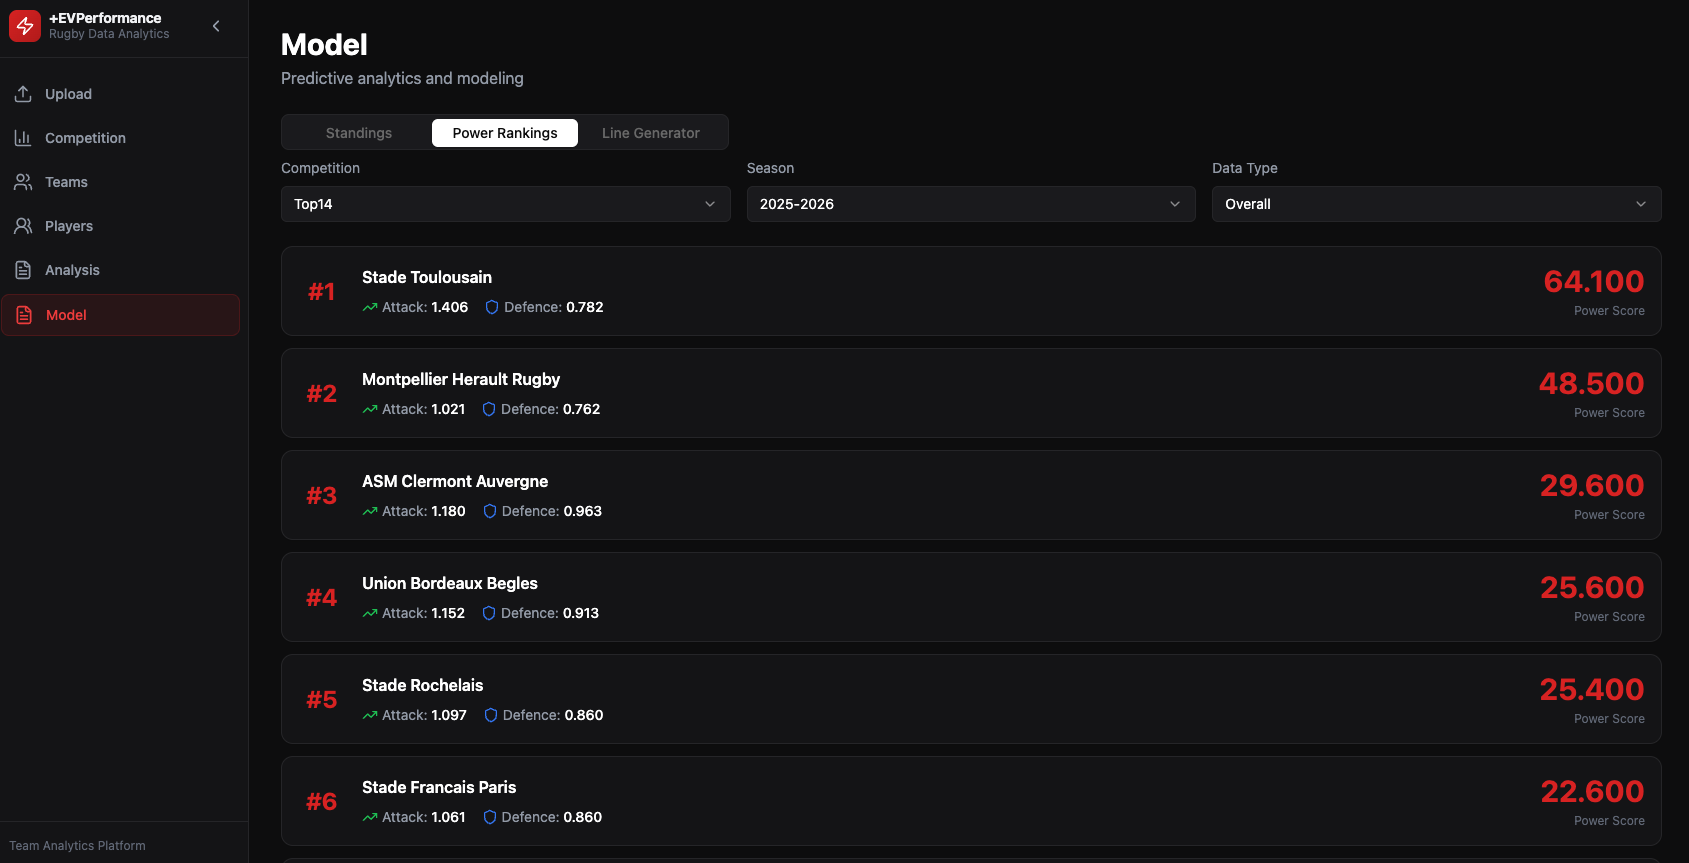1689x863 pixels.
Task: Click the 48.500 power score value
Action: pyautogui.click(x=1591, y=383)
